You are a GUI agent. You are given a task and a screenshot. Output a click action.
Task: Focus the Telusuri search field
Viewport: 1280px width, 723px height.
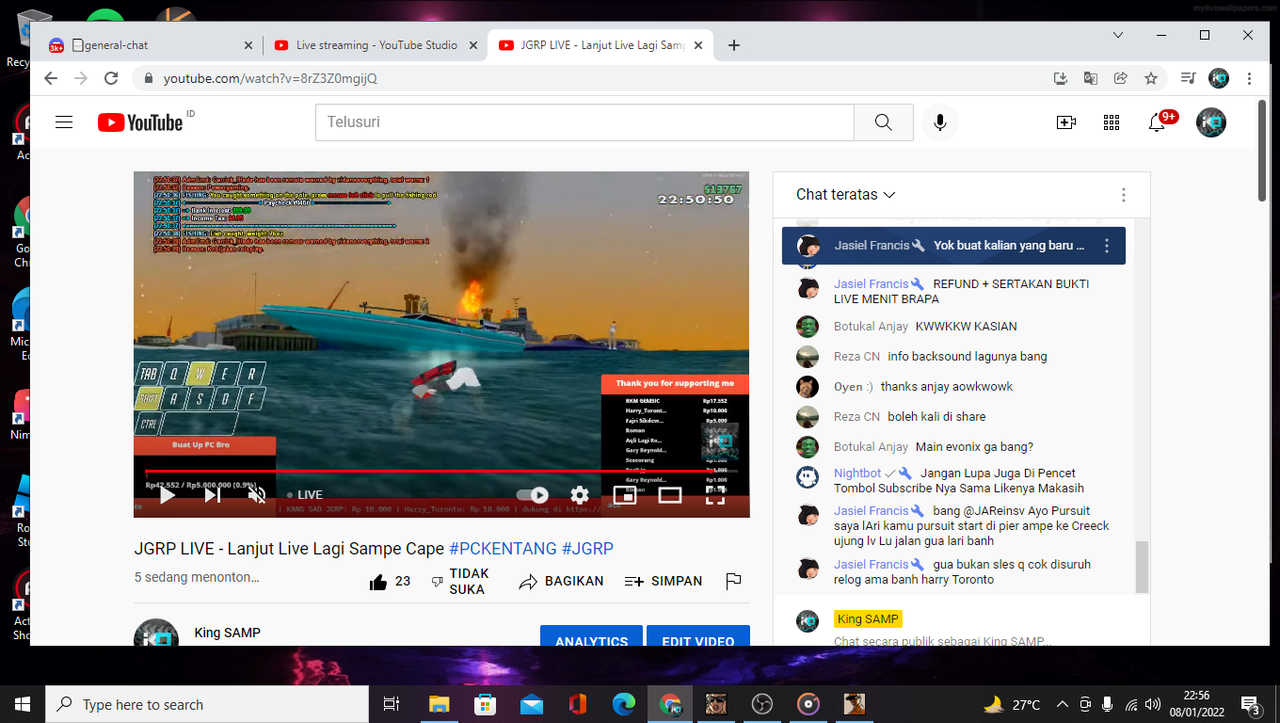pyautogui.click(x=585, y=122)
